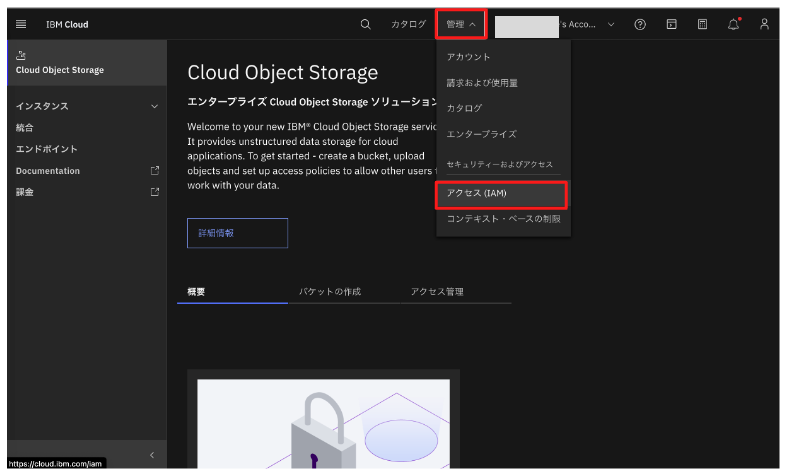Open the cost estimator calculator icon

[x=702, y=24]
